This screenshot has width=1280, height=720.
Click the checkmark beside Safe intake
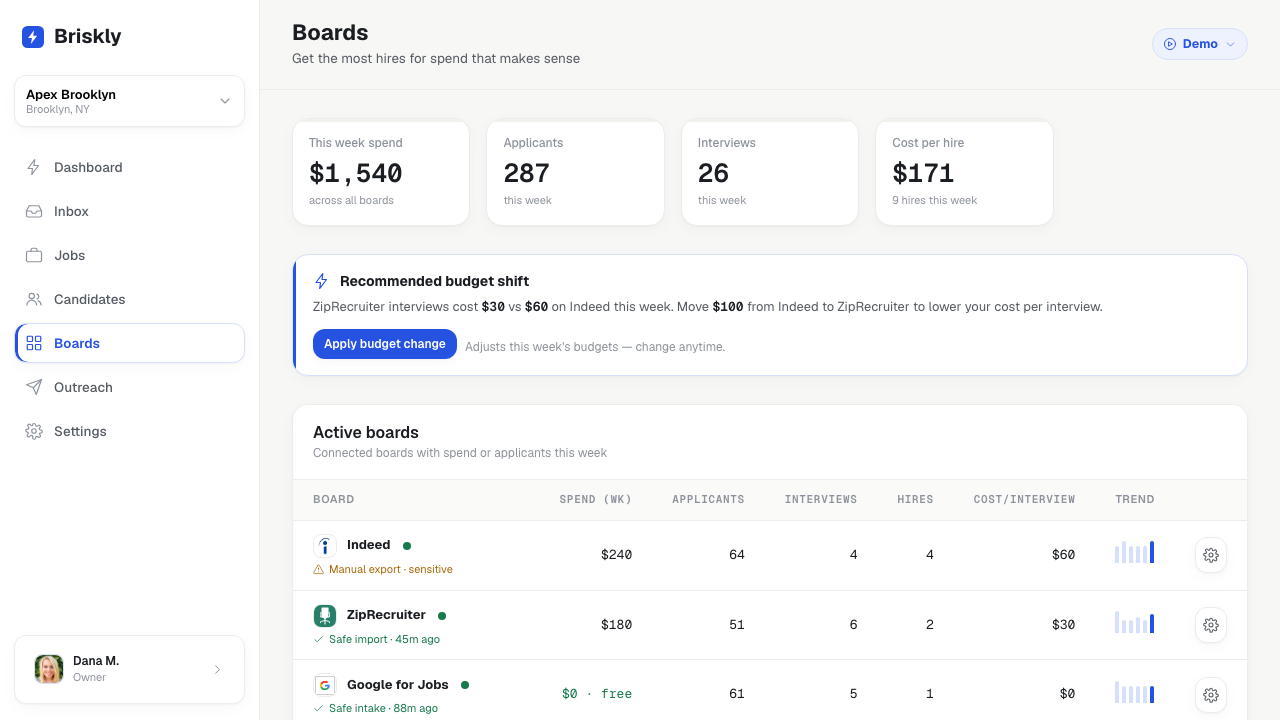pyautogui.click(x=319, y=708)
